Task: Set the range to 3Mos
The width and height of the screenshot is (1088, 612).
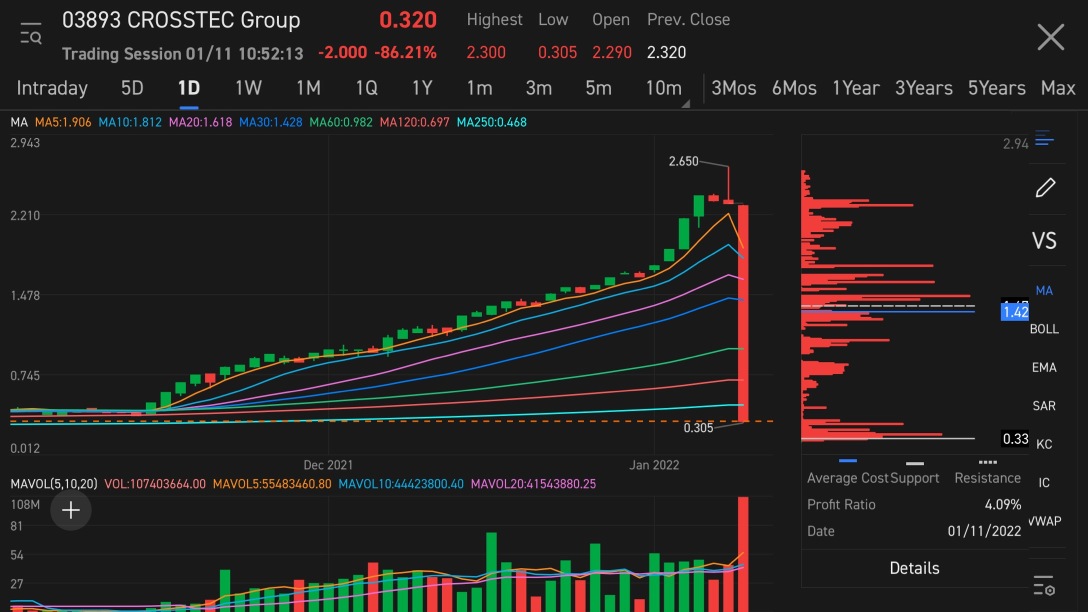Action: pos(733,88)
